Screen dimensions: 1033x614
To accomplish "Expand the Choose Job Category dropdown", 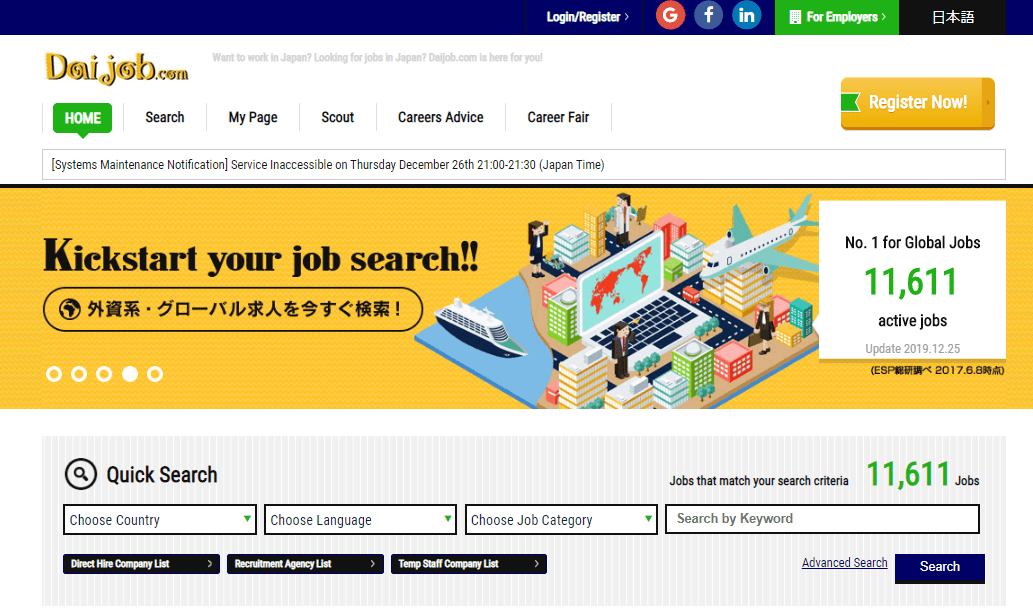I will [x=561, y=520].
